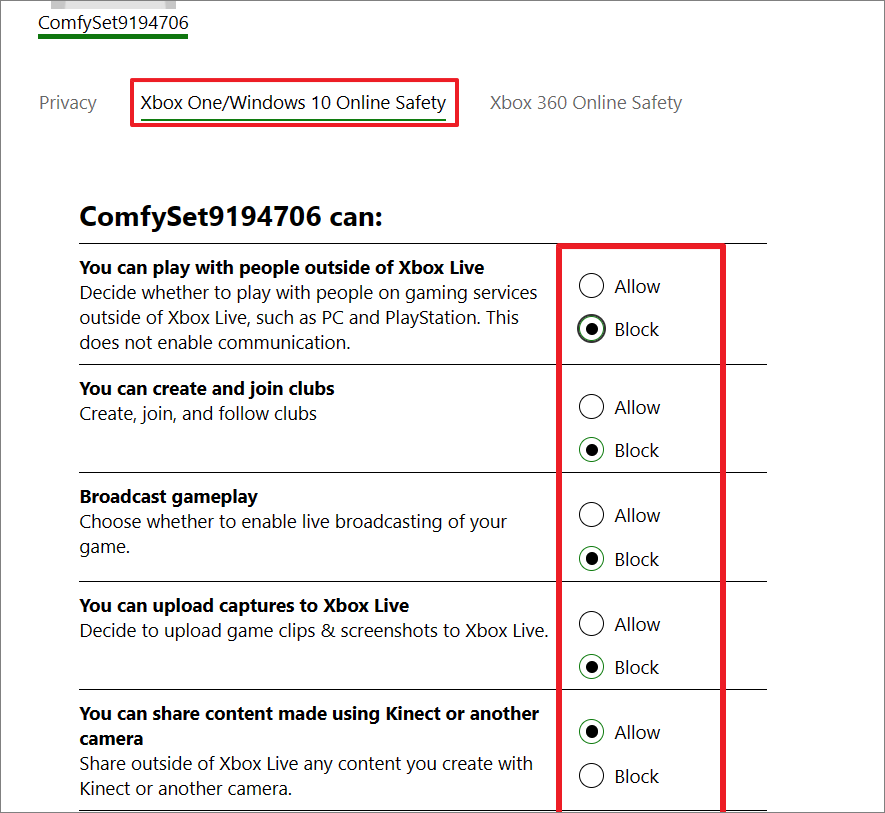Screen dimensions: 885x813
Task: Select Xbox One/Windows 10 Online Safety tab
Action: (293, 103)
